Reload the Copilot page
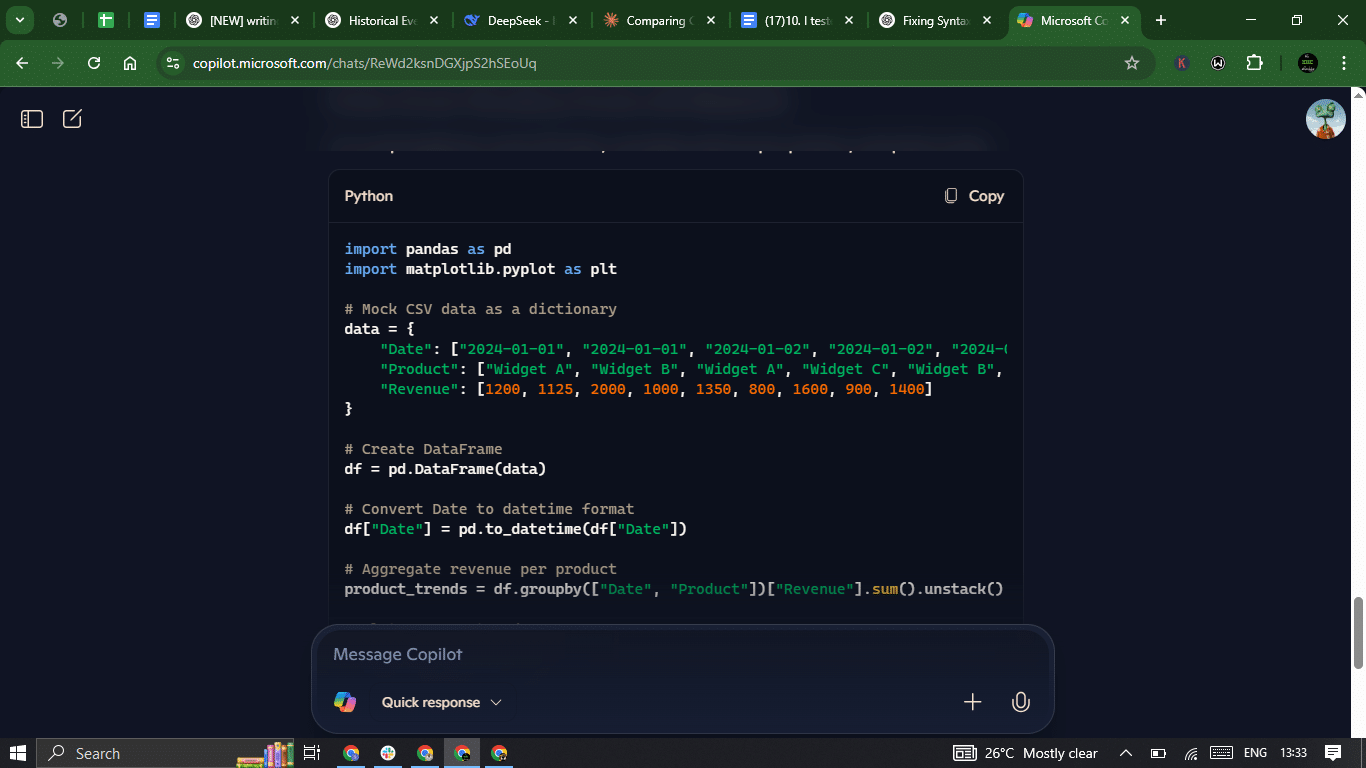 [94, 63]
